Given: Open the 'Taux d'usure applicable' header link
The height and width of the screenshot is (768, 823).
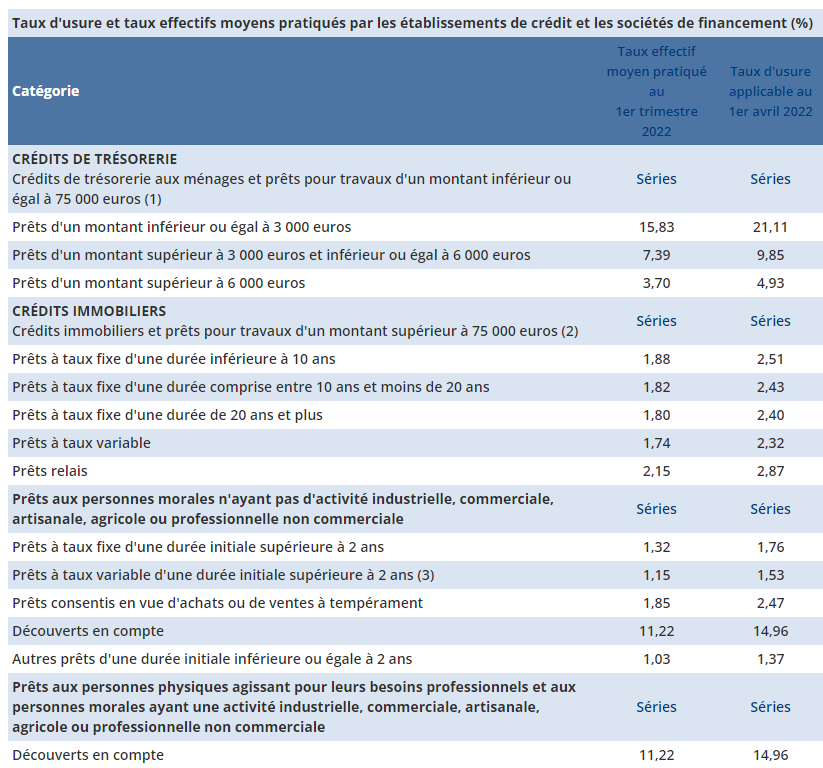Looking at the screenshot, I should 770,91.
